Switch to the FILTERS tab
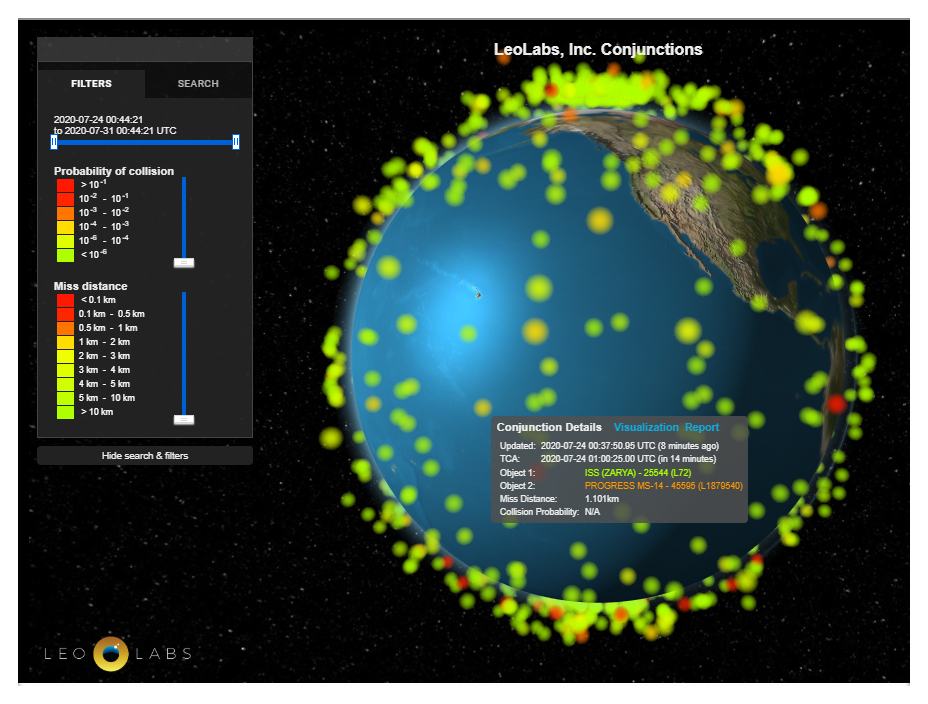This screenshot has width=928, height=704. [x=91, y=83]
